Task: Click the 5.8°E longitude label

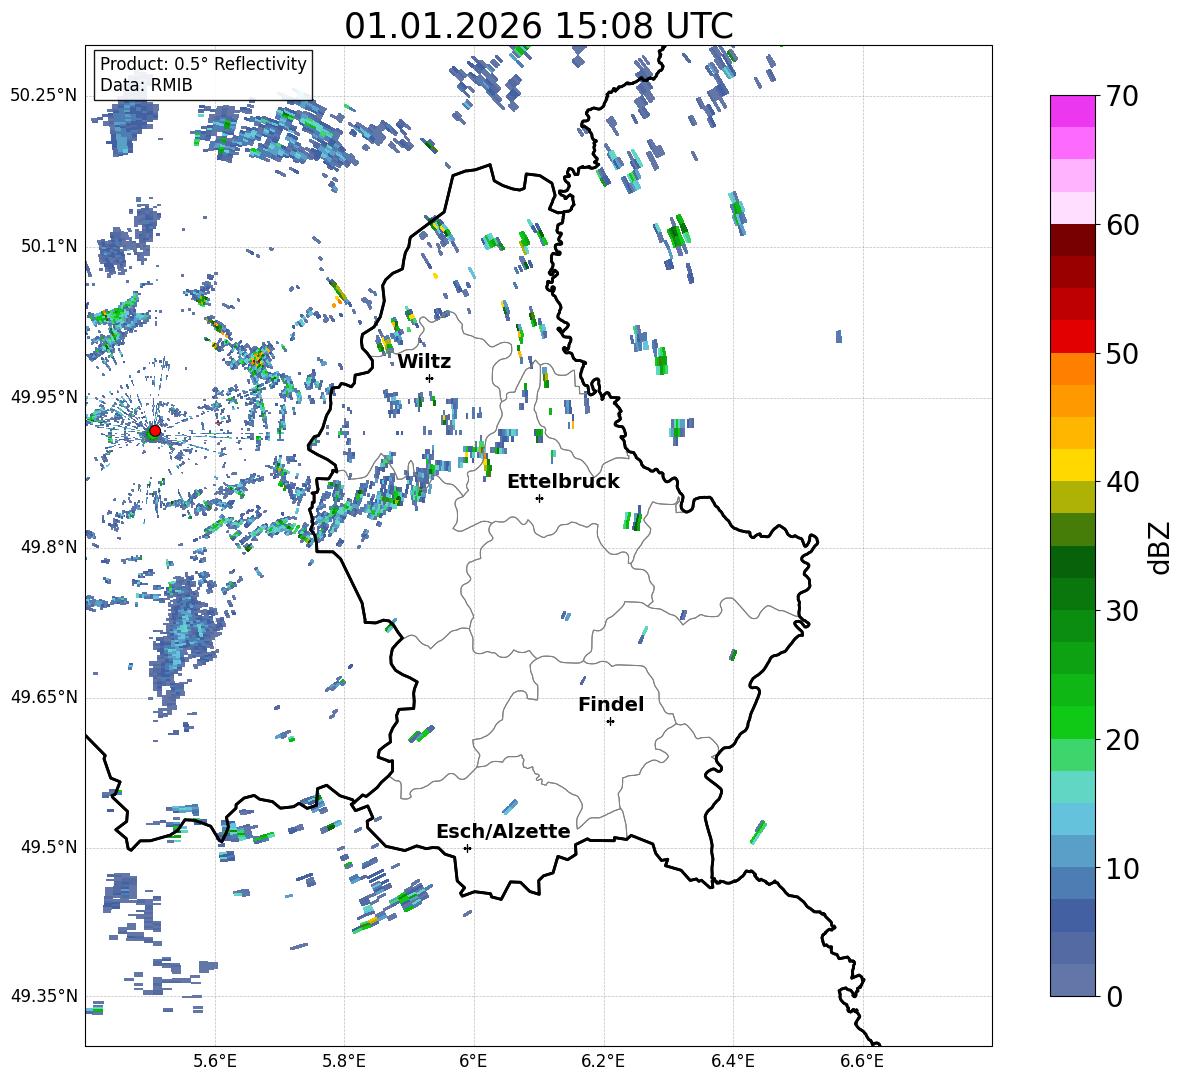Action: 344,1061
